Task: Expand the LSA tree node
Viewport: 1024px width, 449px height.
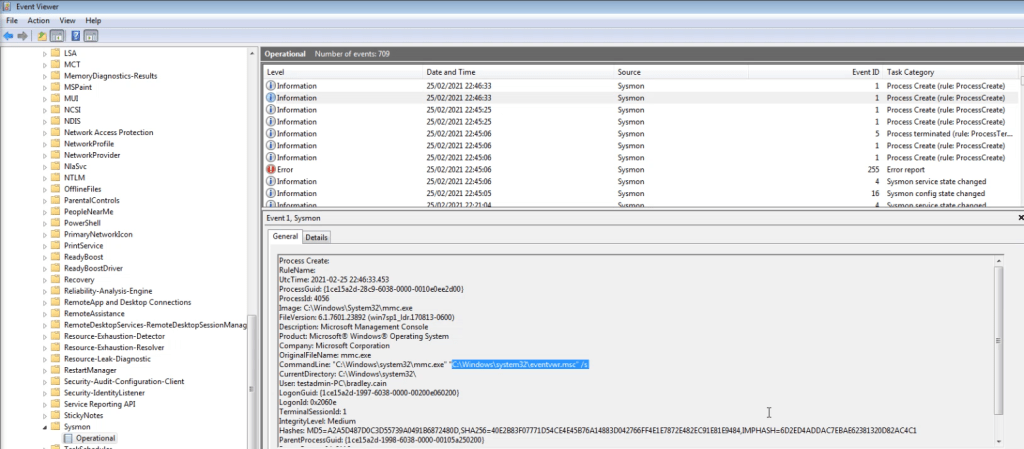Action: [x=44, y=52]
